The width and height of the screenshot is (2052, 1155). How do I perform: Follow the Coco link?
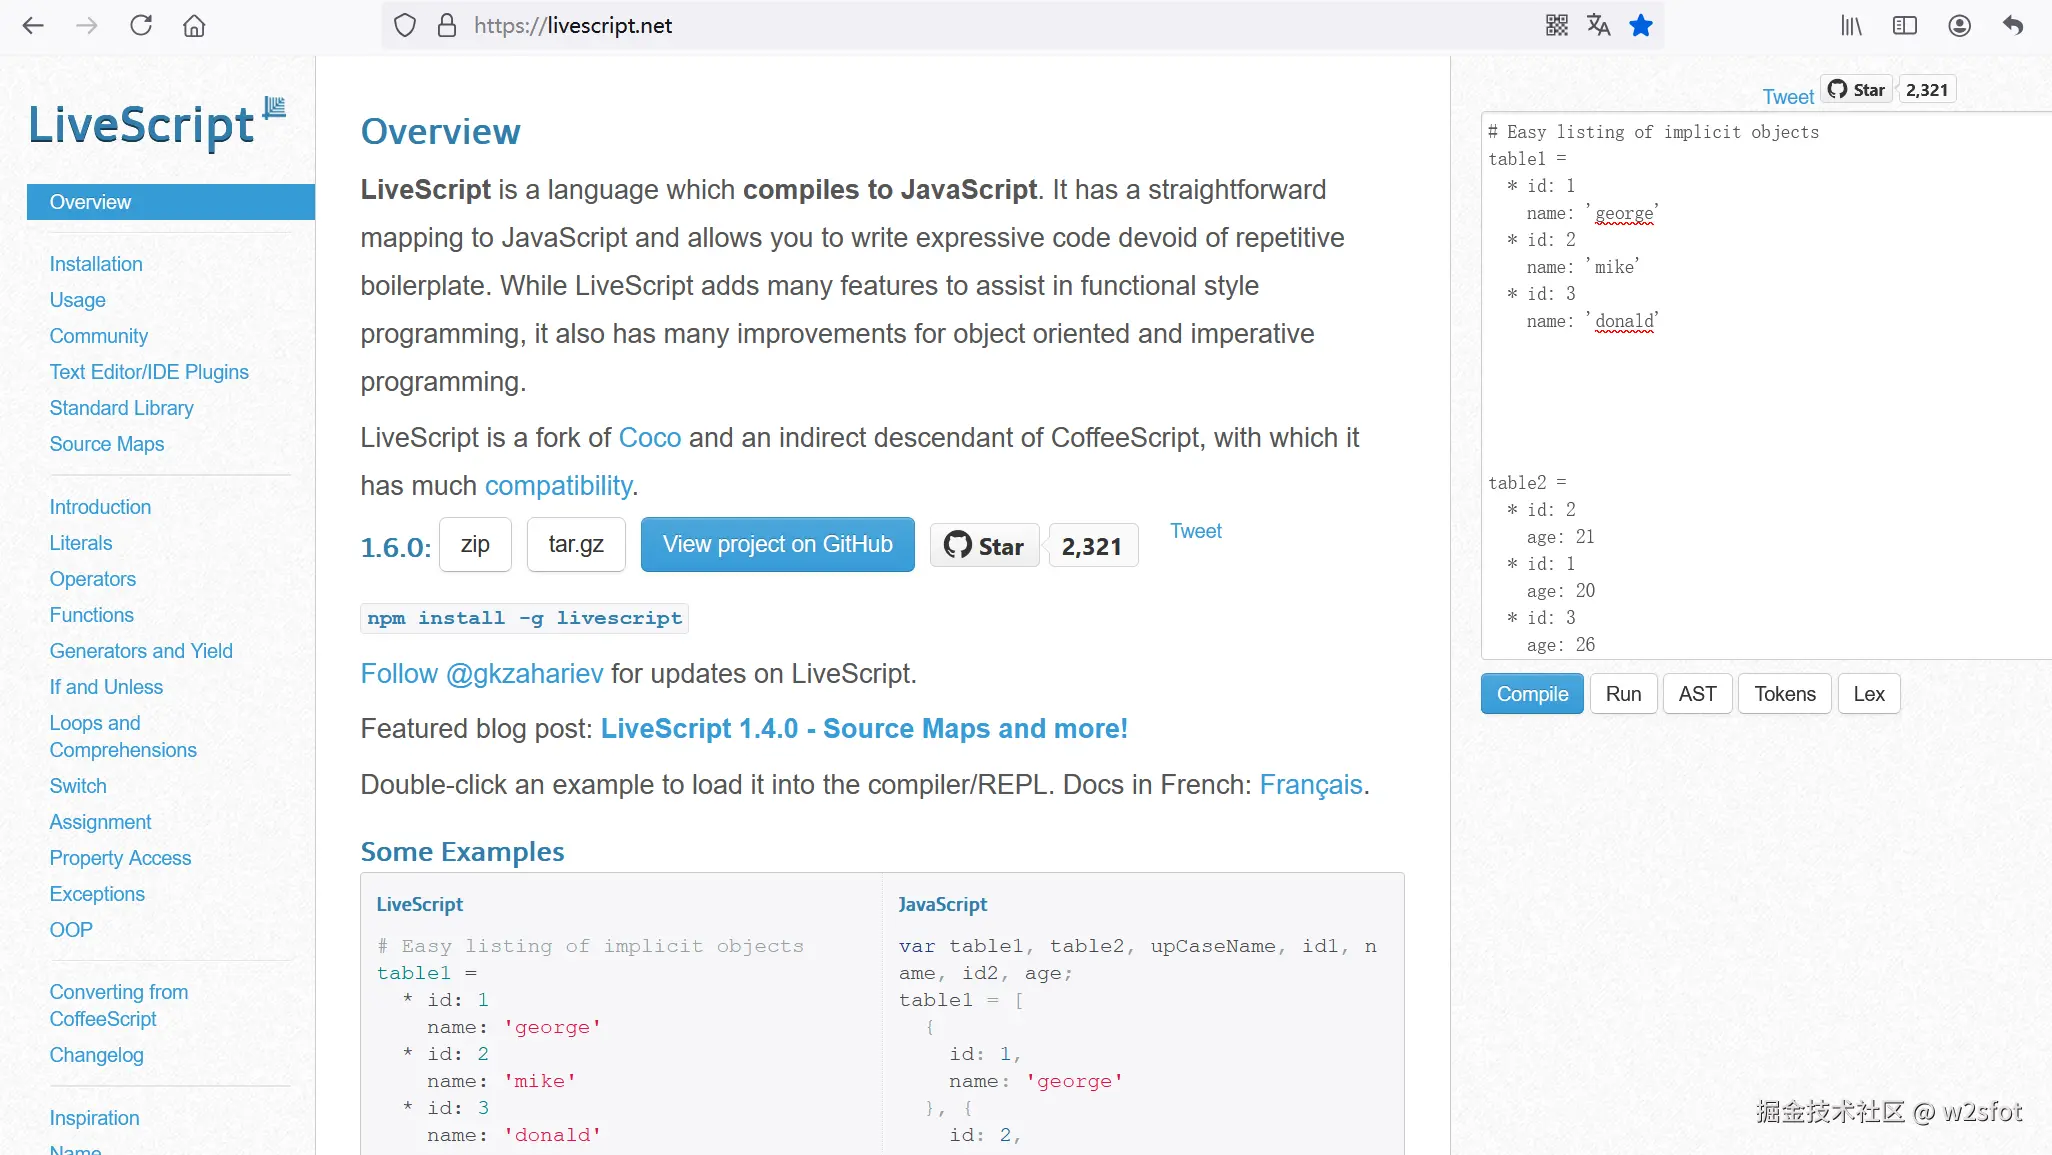(x=650, y=438)
